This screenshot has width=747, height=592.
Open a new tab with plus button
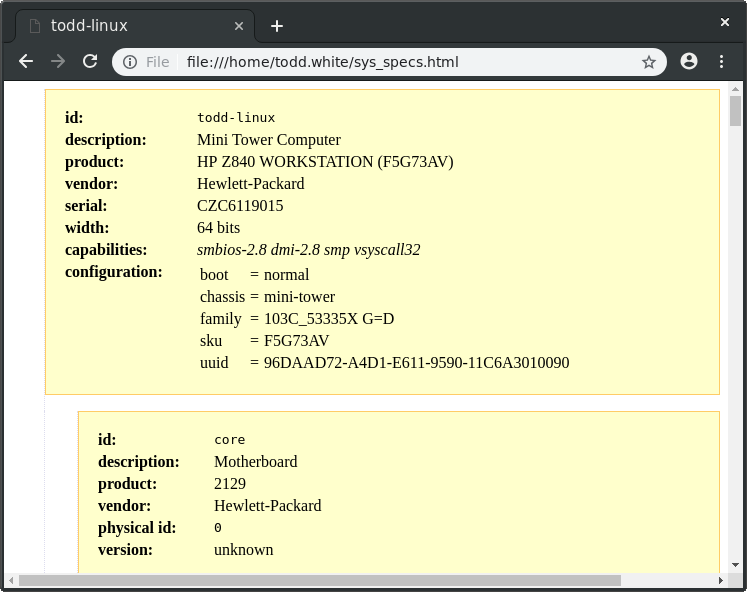click(277, 26)
